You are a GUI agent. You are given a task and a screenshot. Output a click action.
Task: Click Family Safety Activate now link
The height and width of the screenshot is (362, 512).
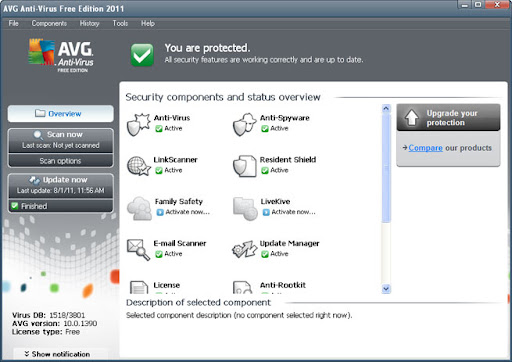tap(188, 212)
